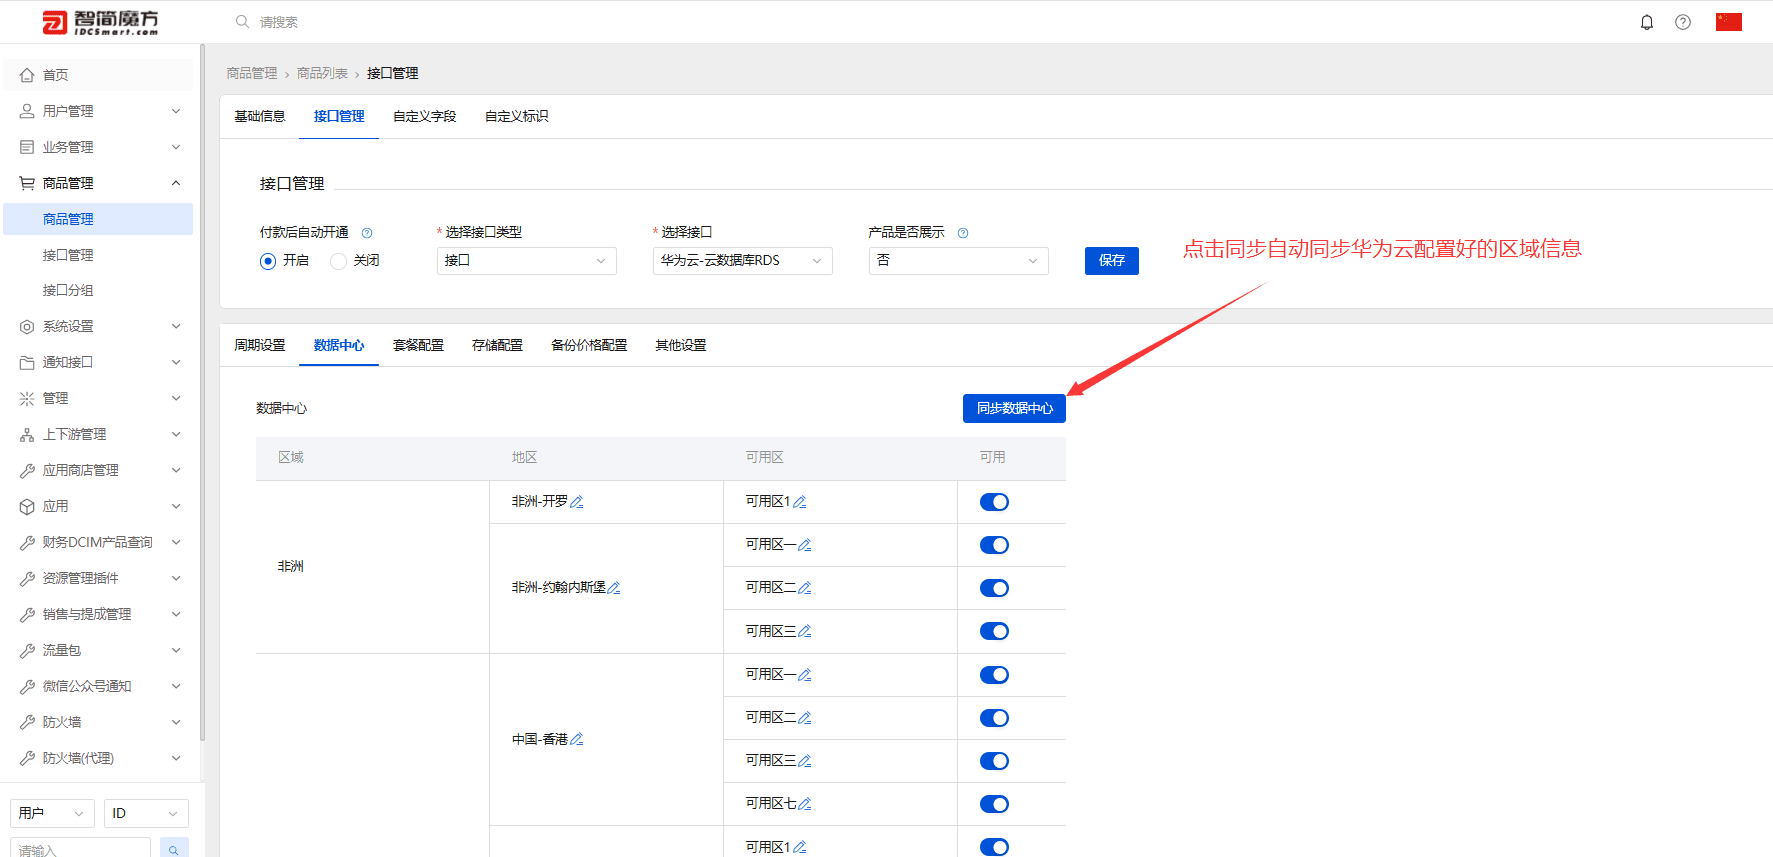
Task: Open the 华为云-云数据库RDS interface dropdown
Action: 743,261
